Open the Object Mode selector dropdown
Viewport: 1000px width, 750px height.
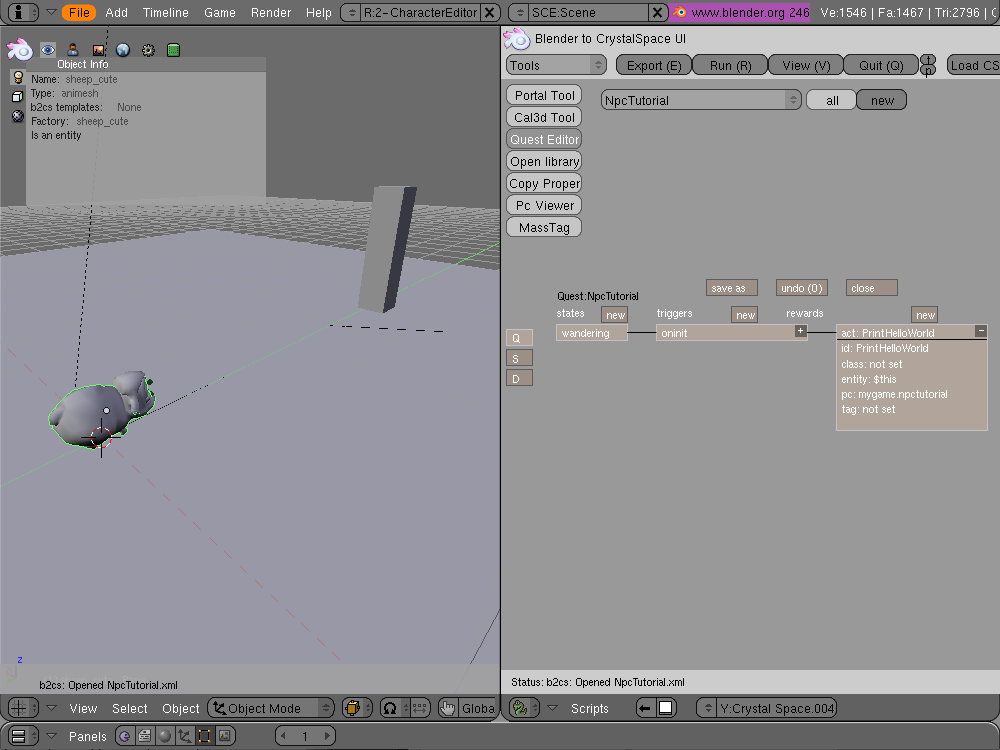(x=272, y=708)
